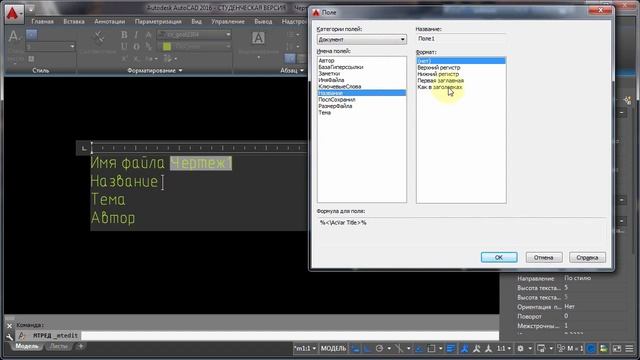Open the Вид ribbon tab
The width and height of the screenshot is (640, 360).
coord(196,22)
